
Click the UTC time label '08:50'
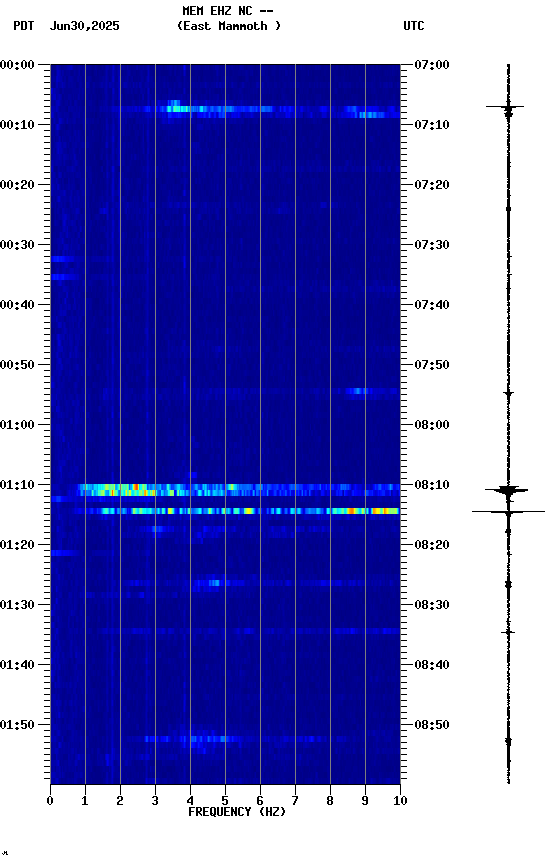[x=431, y=726]
